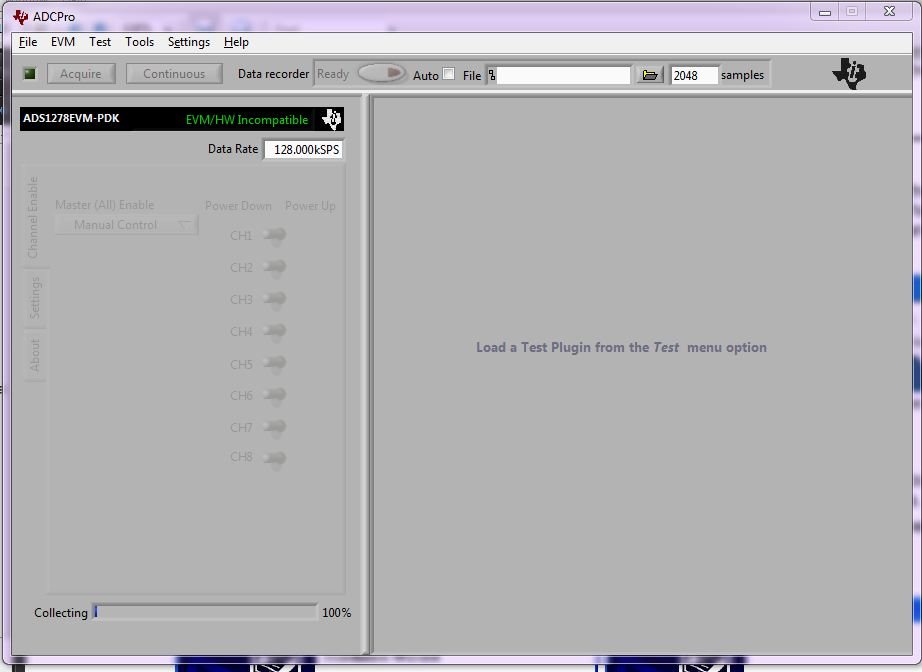922x672 pixels.
Task: Click the 2048 samples field
Action: point(694,75)
